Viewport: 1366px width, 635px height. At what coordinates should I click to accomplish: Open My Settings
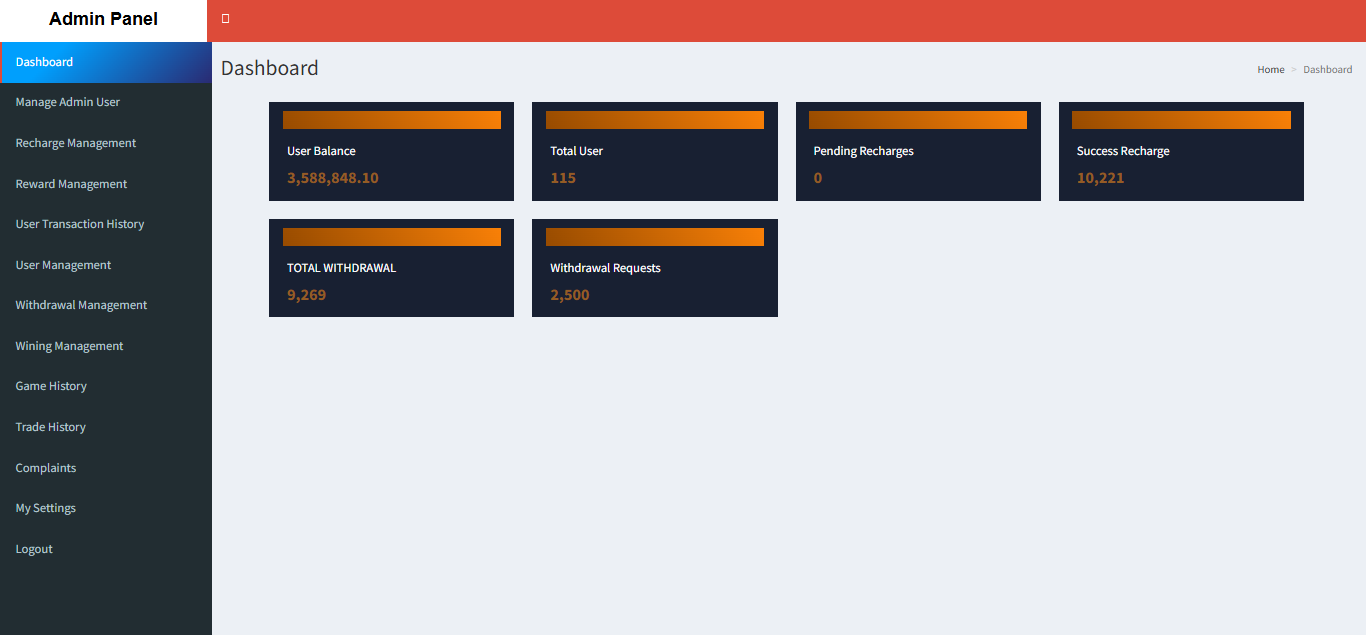(x=46, y=508)
